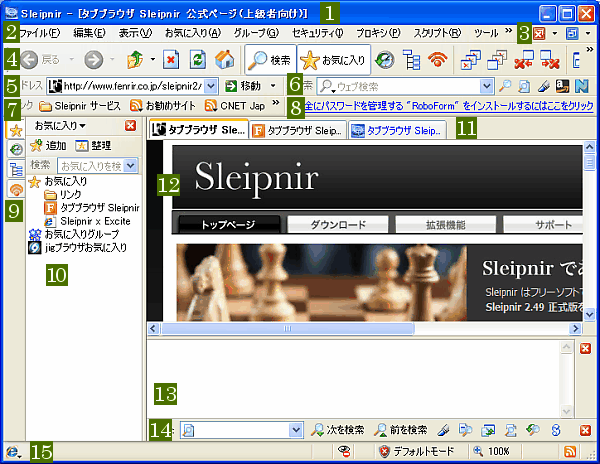Image resolution: width=600 pixels, height=464 pixels.
Task: Open the セキュリティ menu
Action: coord(318,33)
